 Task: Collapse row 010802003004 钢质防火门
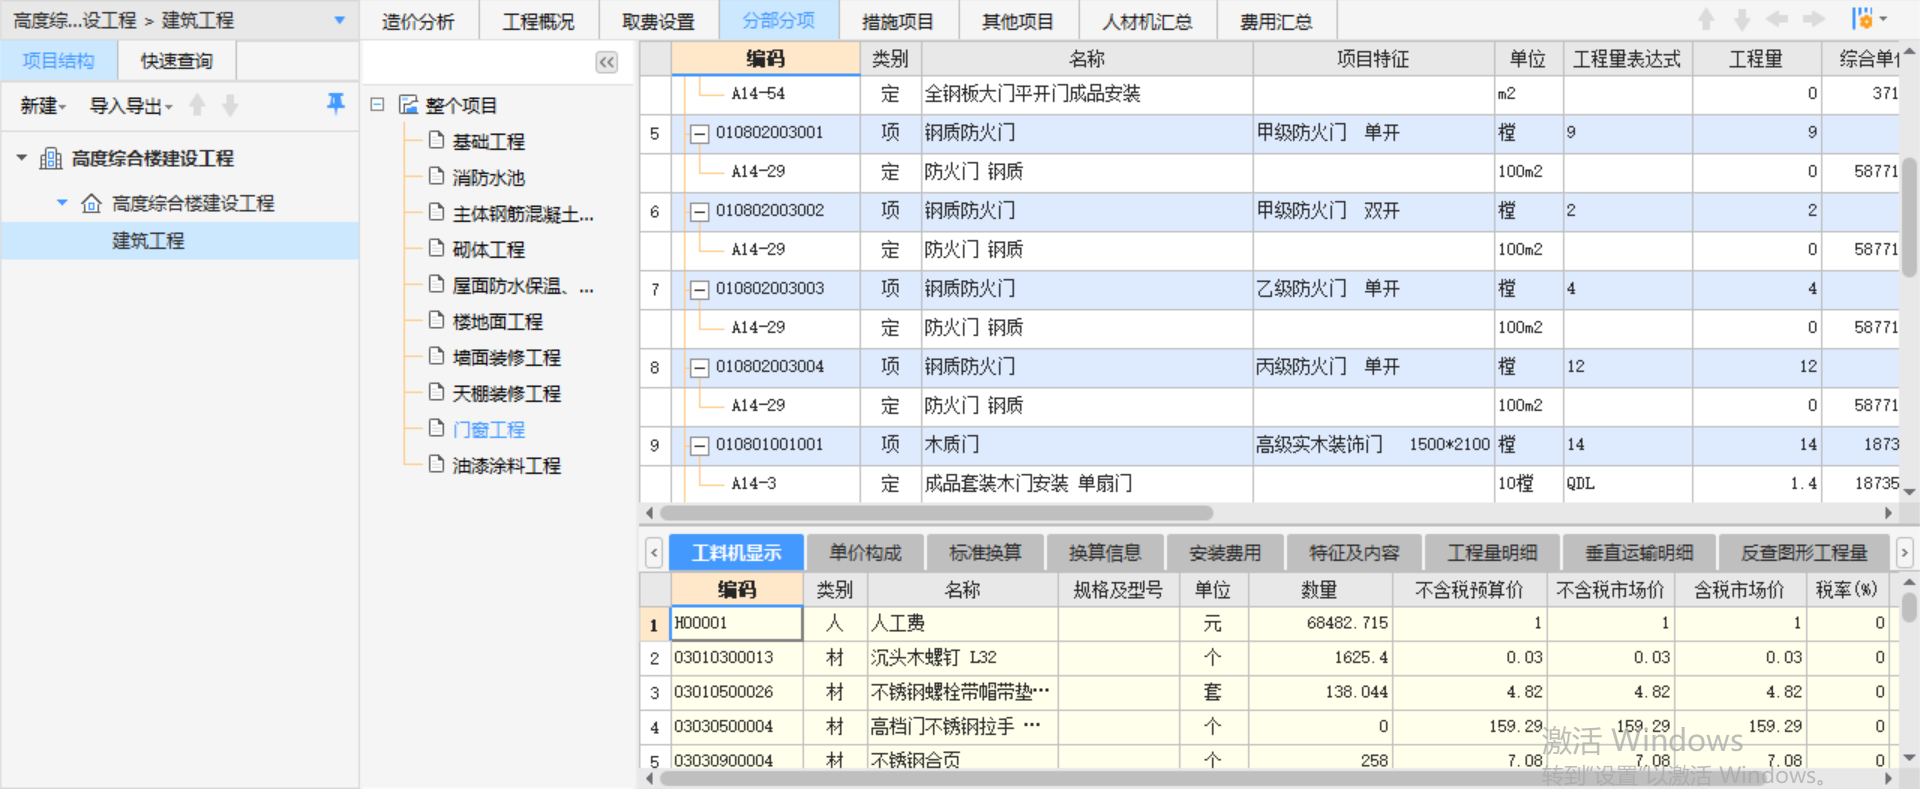pyautogui.click(x=700, y=367)
